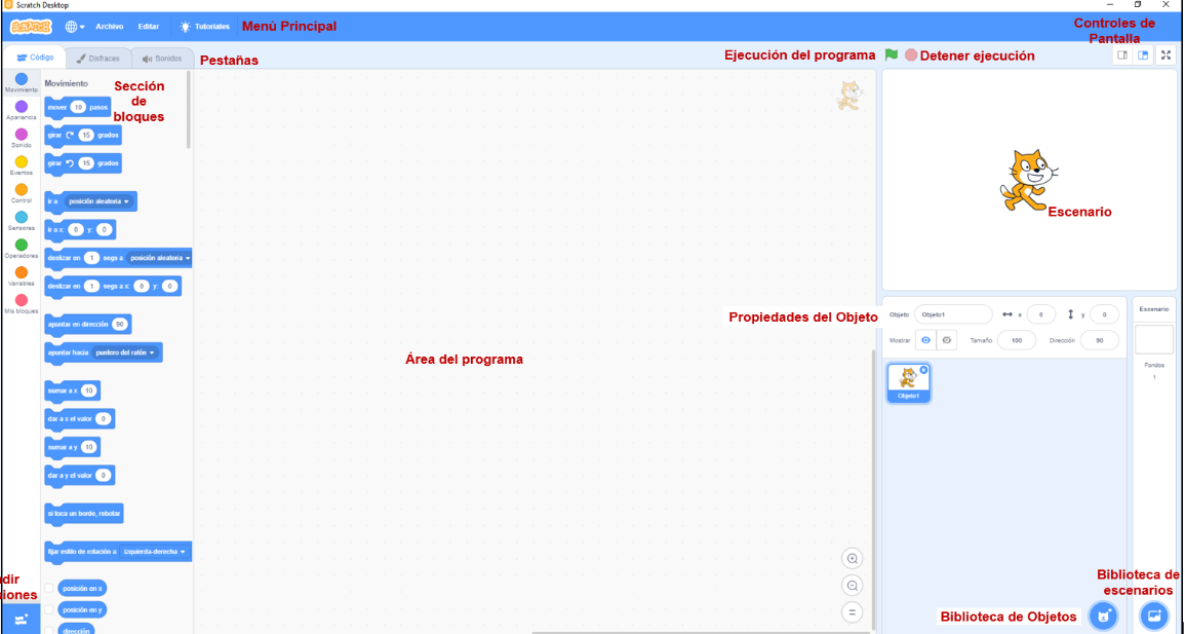1185x634 pixels.
Task: Select the Objeto1 sprite thumbnail
Action: pos(908,383)
